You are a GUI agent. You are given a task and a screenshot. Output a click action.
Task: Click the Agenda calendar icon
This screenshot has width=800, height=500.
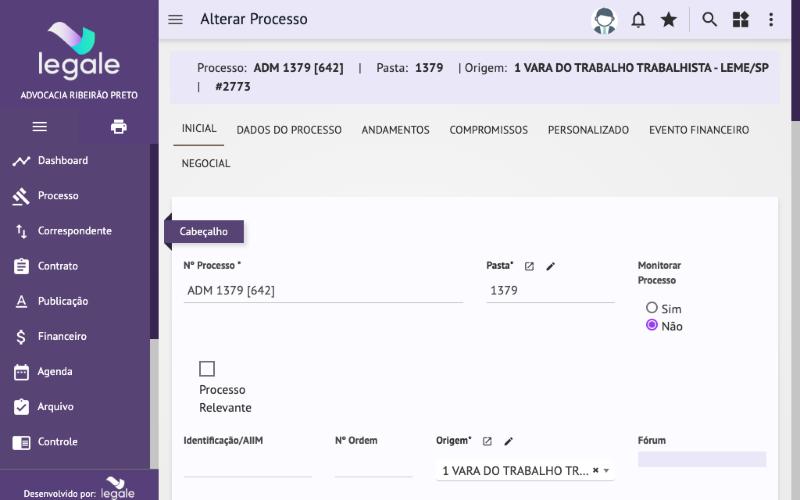21,372
